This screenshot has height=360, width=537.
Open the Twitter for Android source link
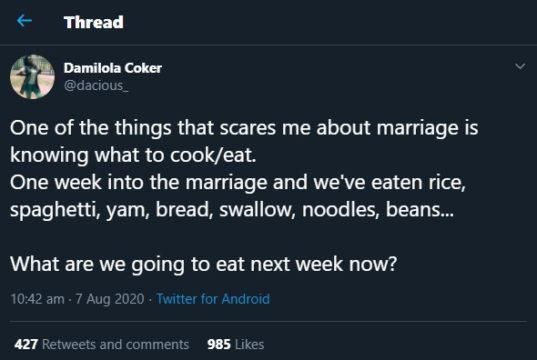click(x=213, y=299)
